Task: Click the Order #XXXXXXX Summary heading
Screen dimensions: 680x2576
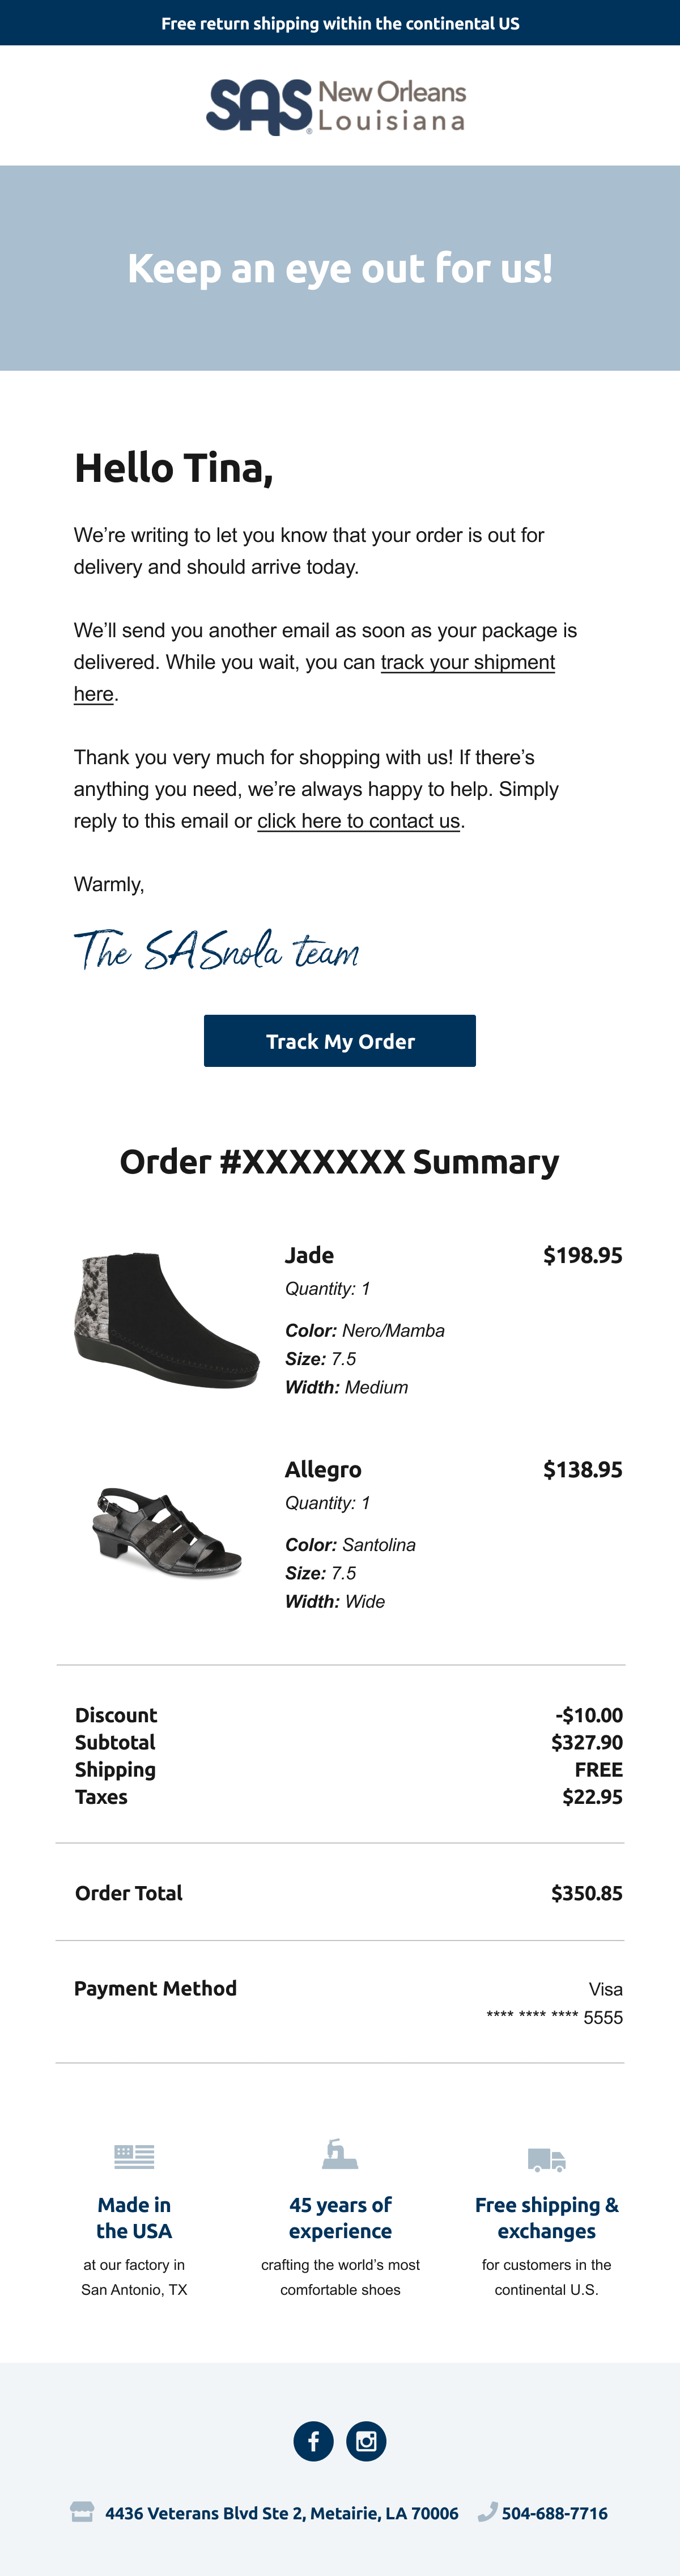Action: (340, 1162)
